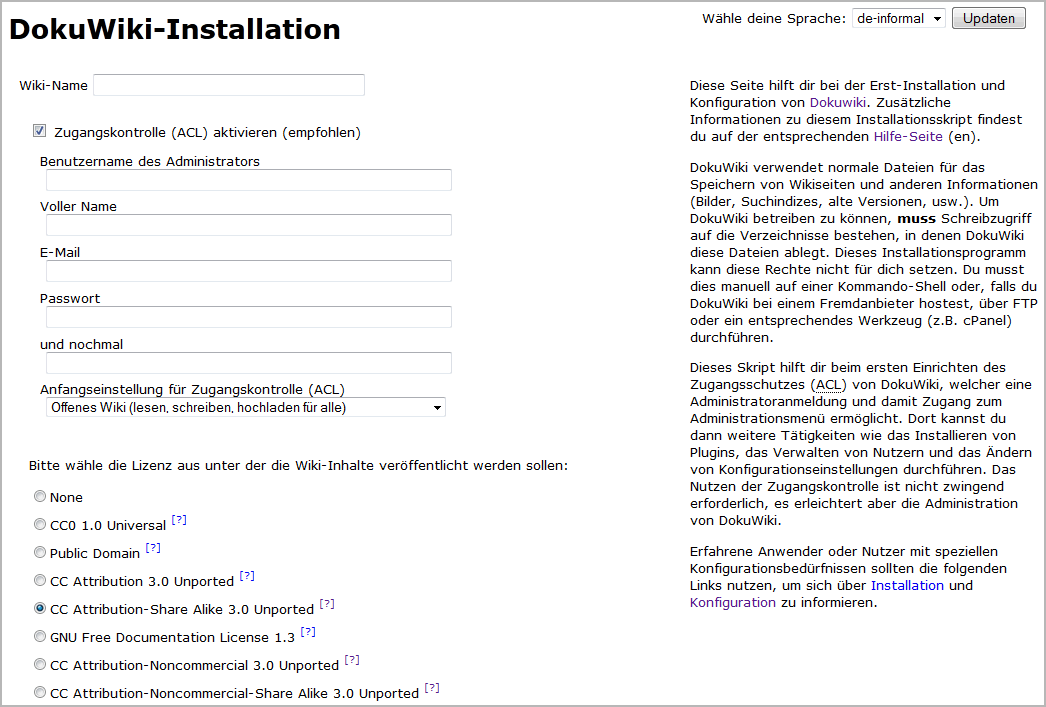Viewport: 1046px width, 707px height.
Task: Click the Updaten button
Action: click(989, 19)
